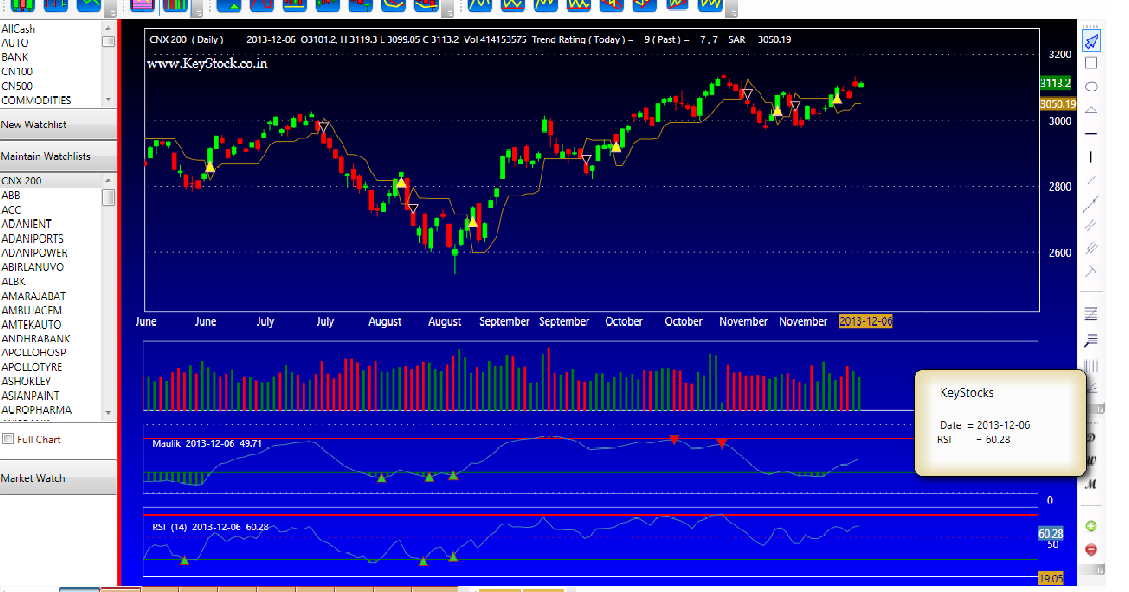Select the pitchfork drawing tool

(x=1091, y=272)
